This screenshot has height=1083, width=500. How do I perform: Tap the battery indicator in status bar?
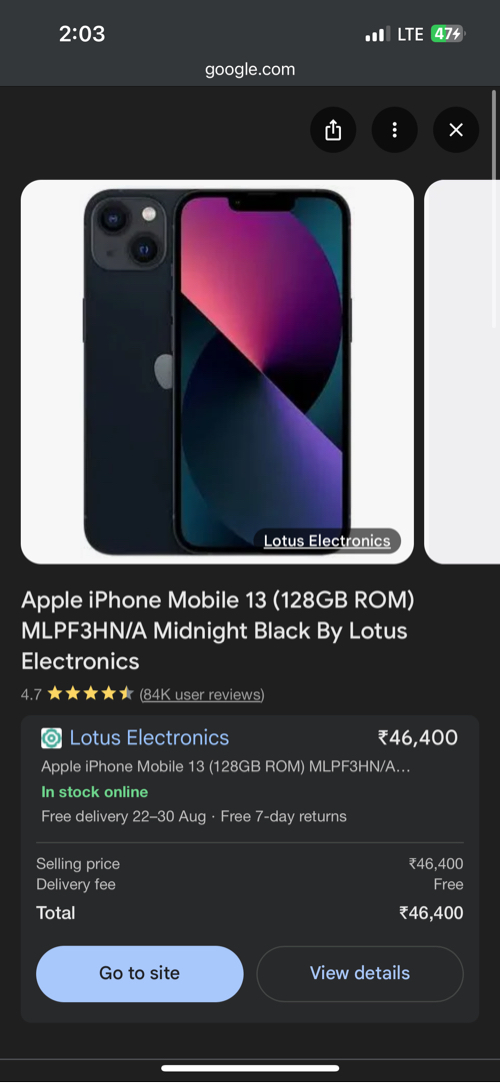point(448,34)
